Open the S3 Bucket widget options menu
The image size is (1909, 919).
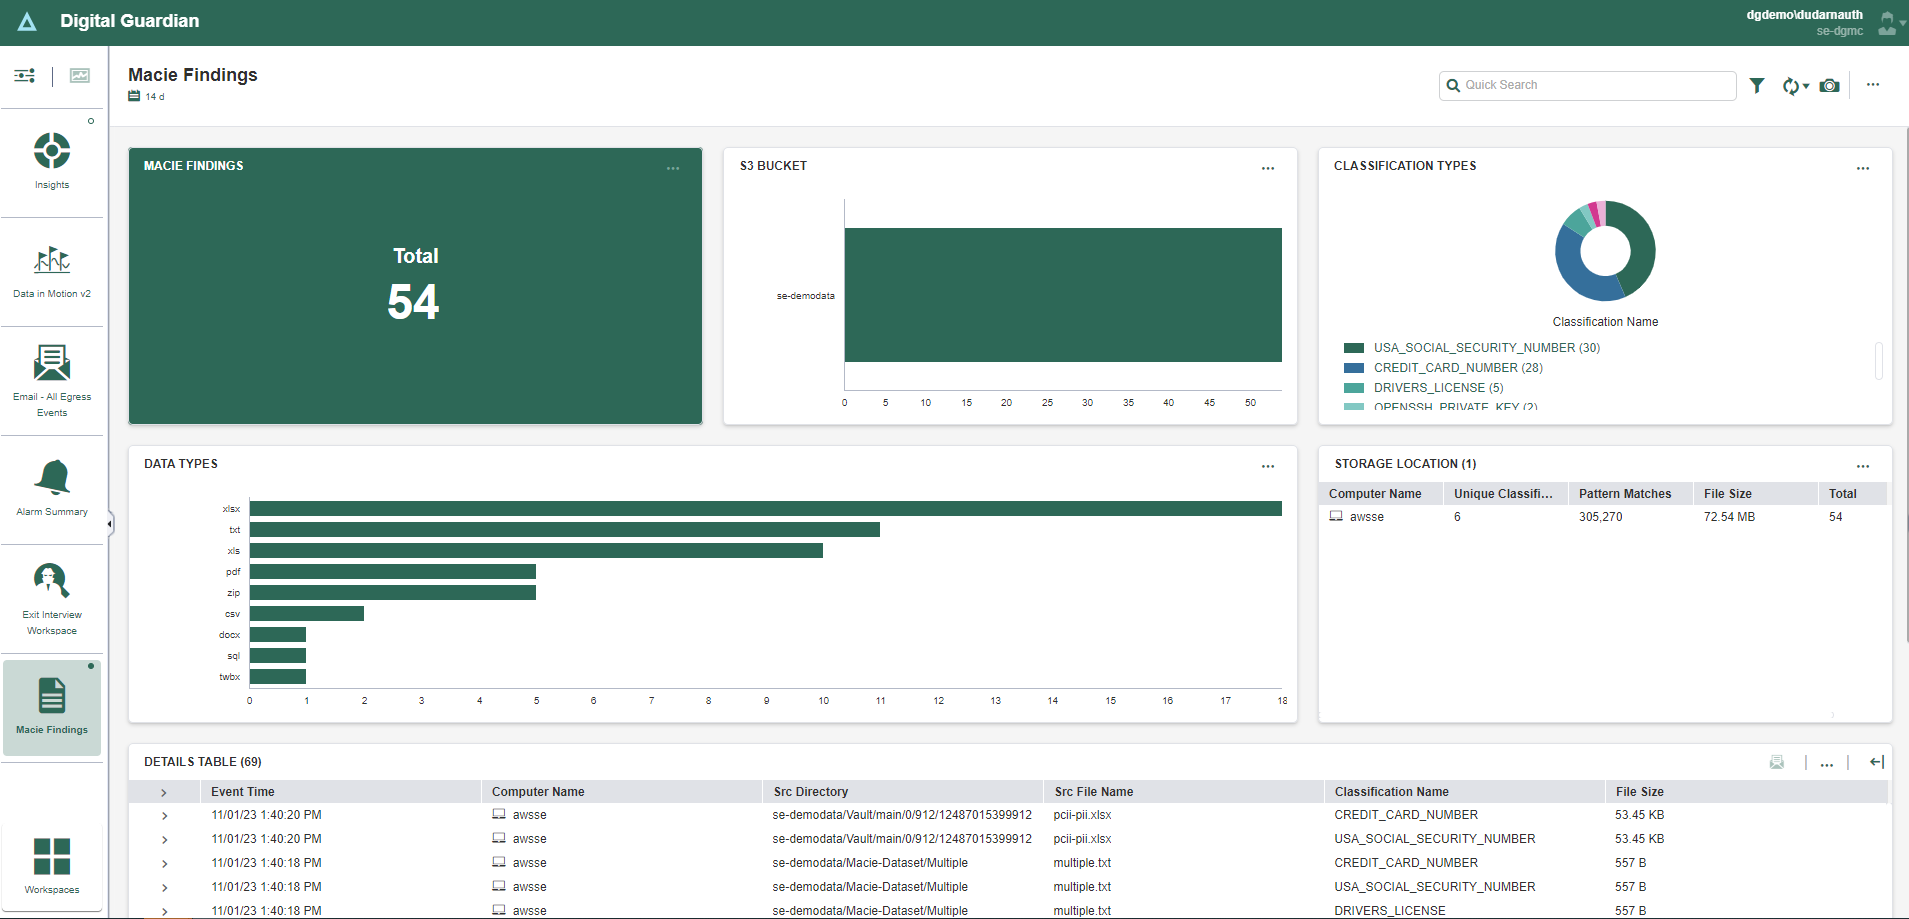tap(1268, 168)
